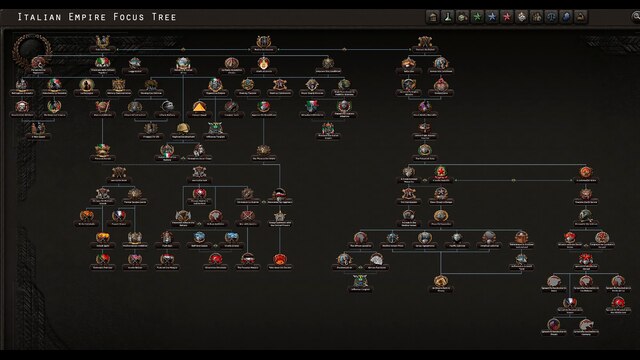Select the dark steel helmet focus icon

click(x=167, y=107)
